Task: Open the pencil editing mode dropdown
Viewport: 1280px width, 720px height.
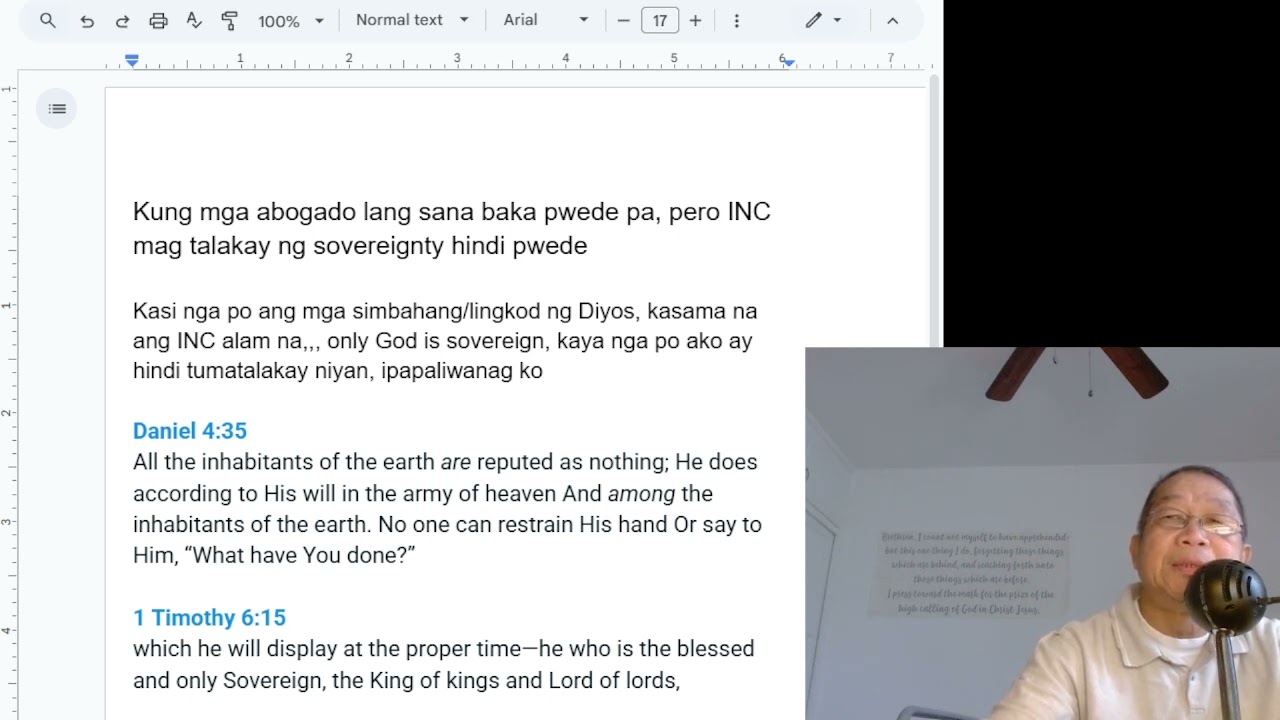Action: pos(824,20)
